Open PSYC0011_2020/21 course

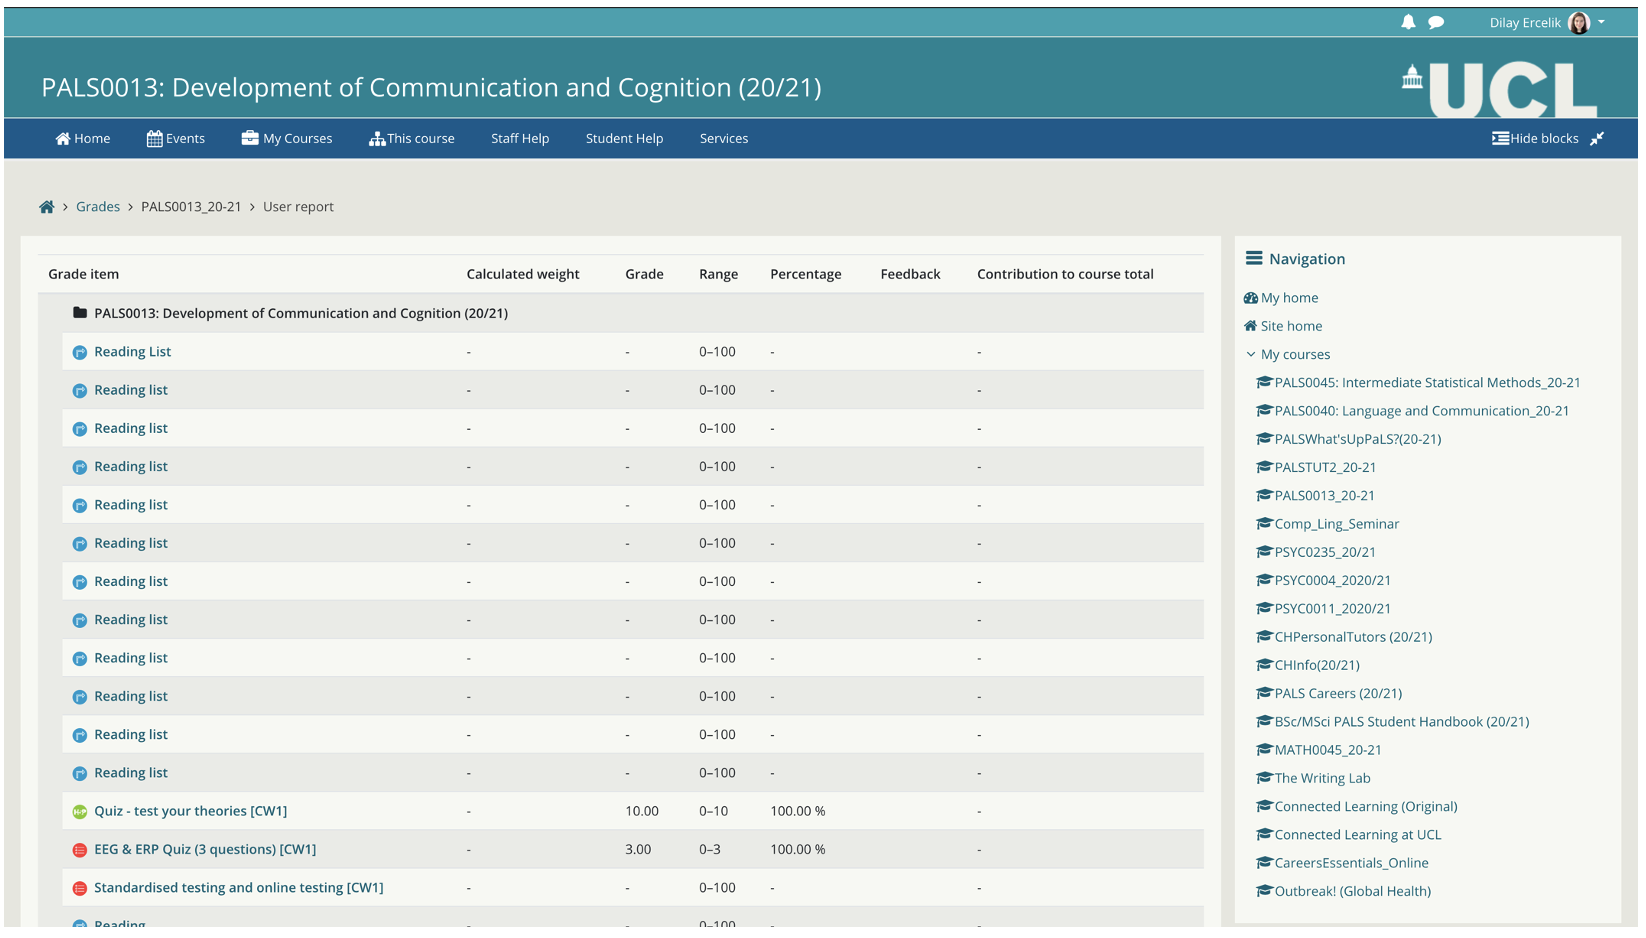(1333, 608)
